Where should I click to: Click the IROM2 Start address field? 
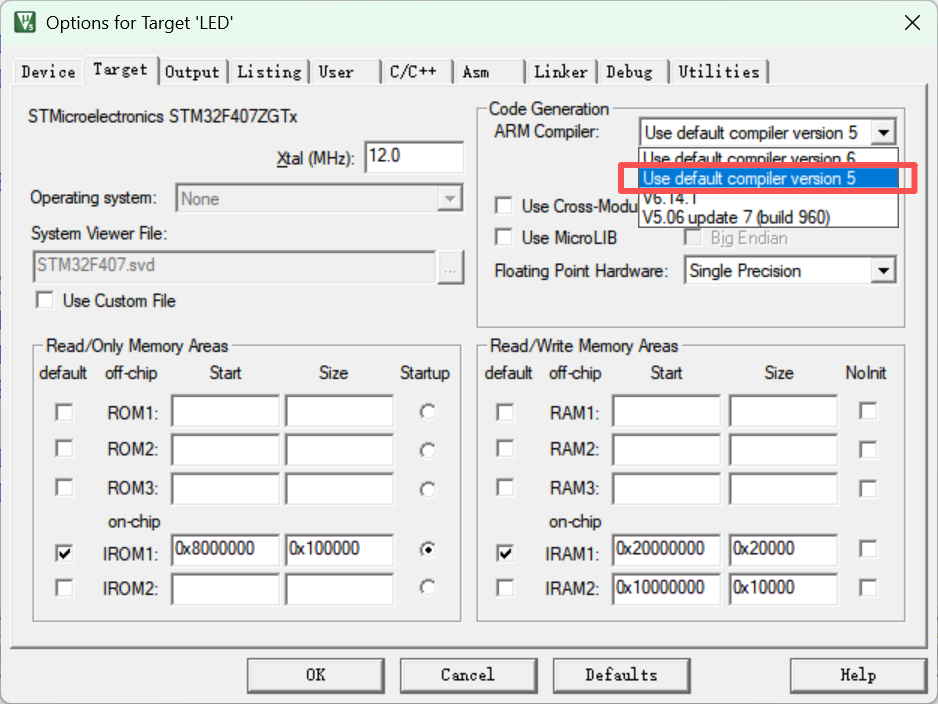225,589
